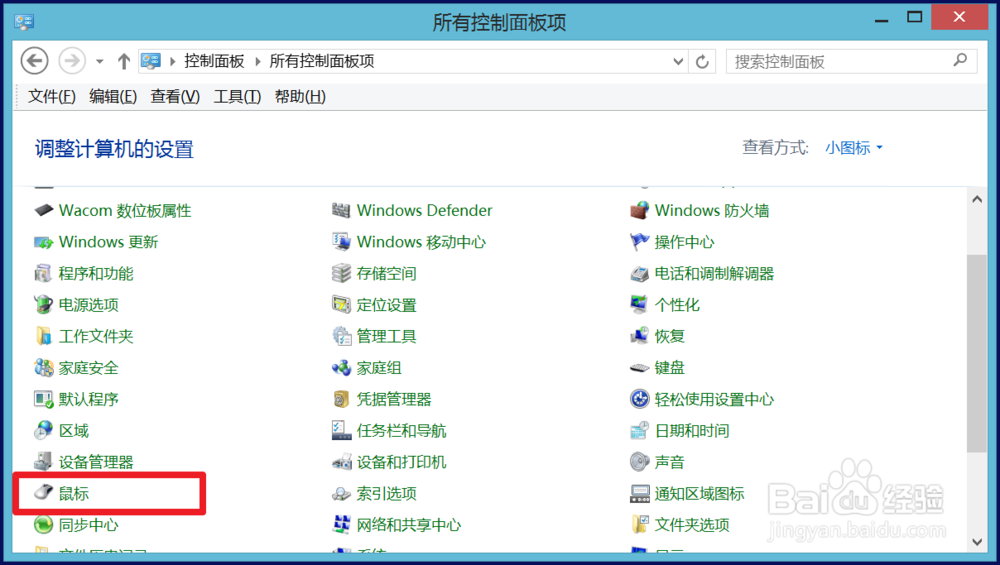
Task: Click the 索引选项 icon
Action: pos(341,494)
